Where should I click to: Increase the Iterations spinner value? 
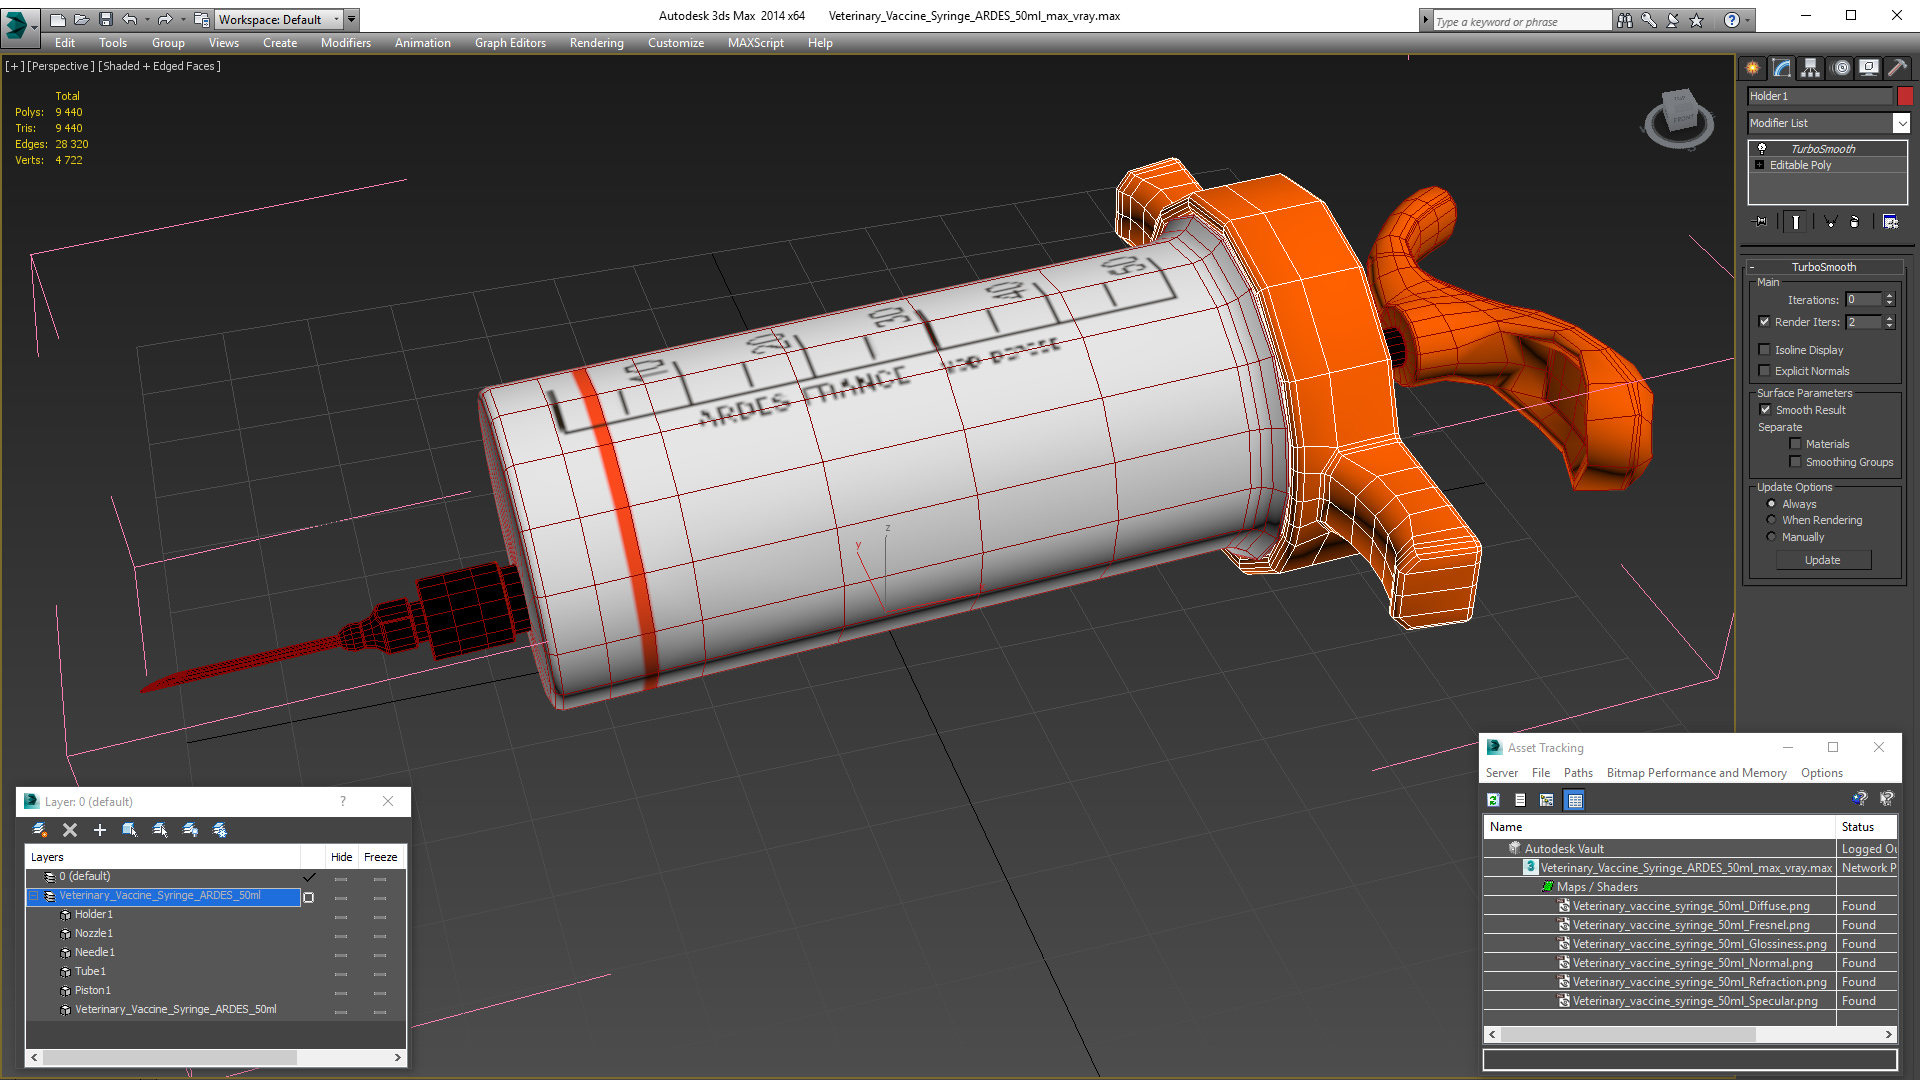click(1890, 296)
